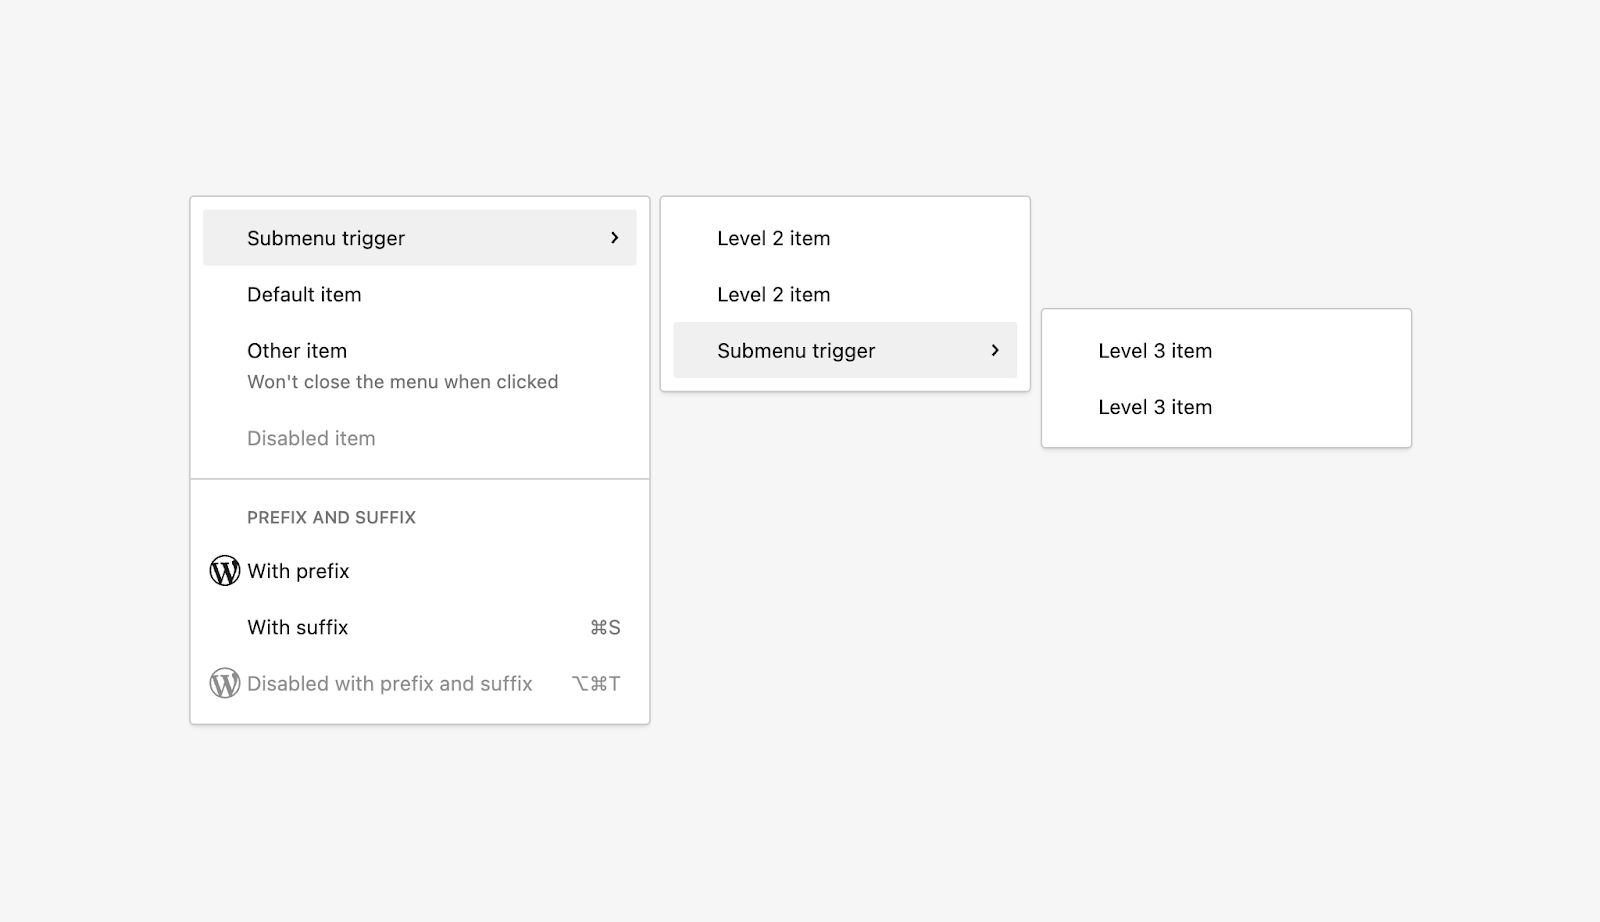This screenshot has width=1600, height=922.
Task: Choose Other item in the menu
Action: click(x=420, y=366)
